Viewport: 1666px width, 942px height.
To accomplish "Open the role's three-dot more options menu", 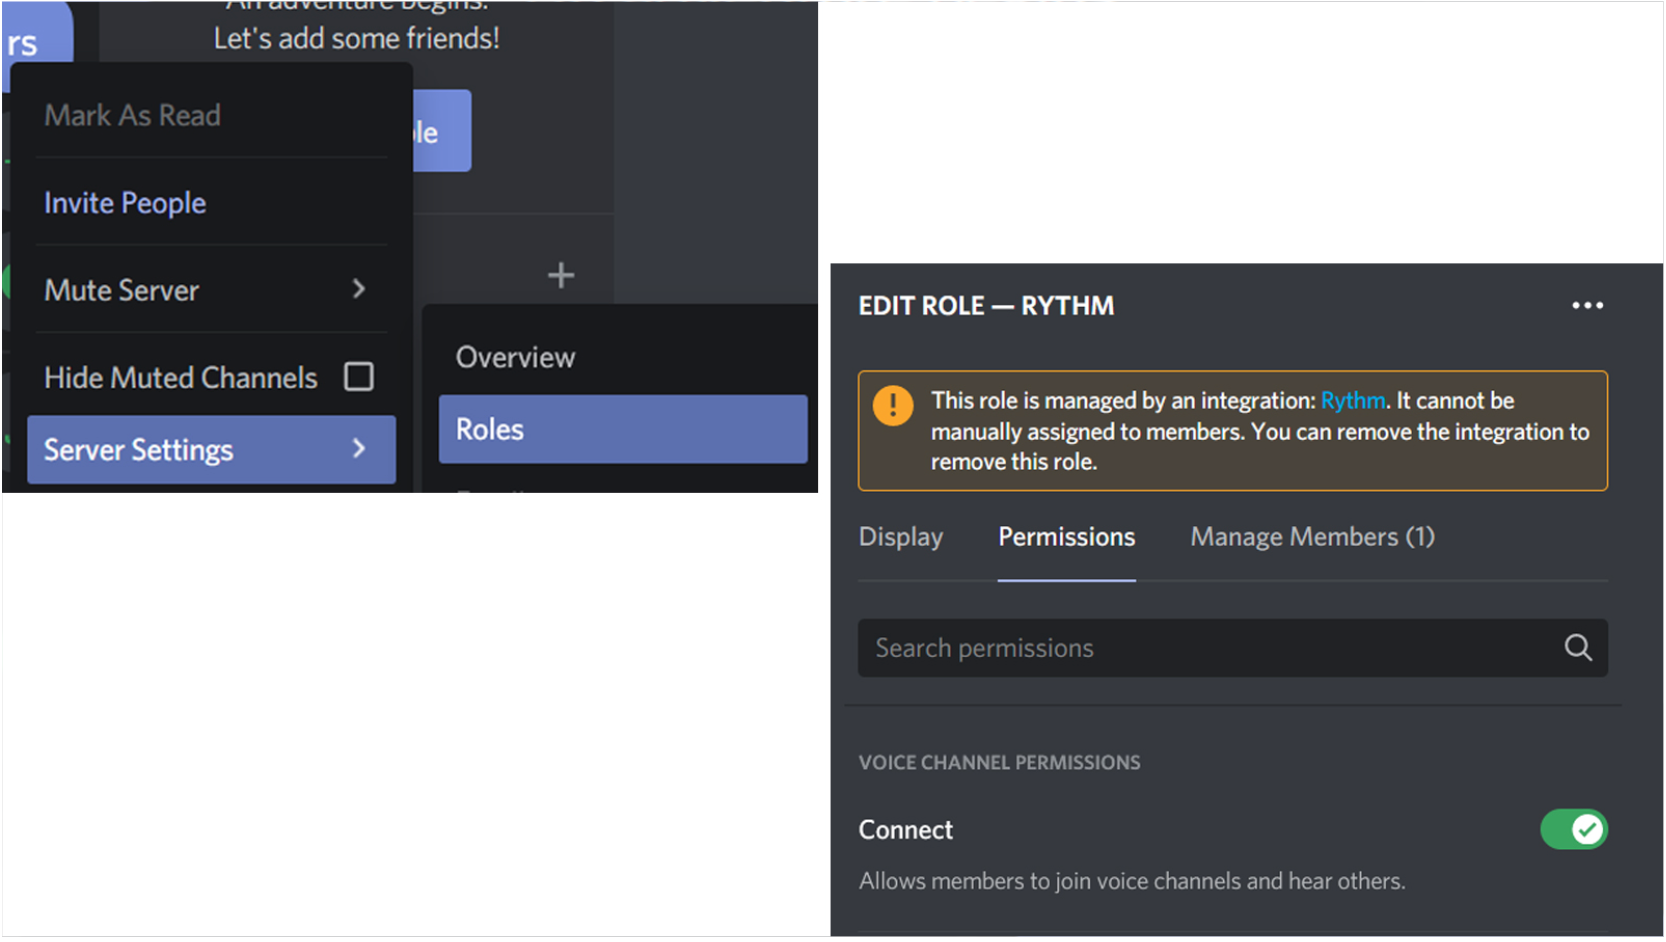I will pyautogui.click(x=1587, y=306).
